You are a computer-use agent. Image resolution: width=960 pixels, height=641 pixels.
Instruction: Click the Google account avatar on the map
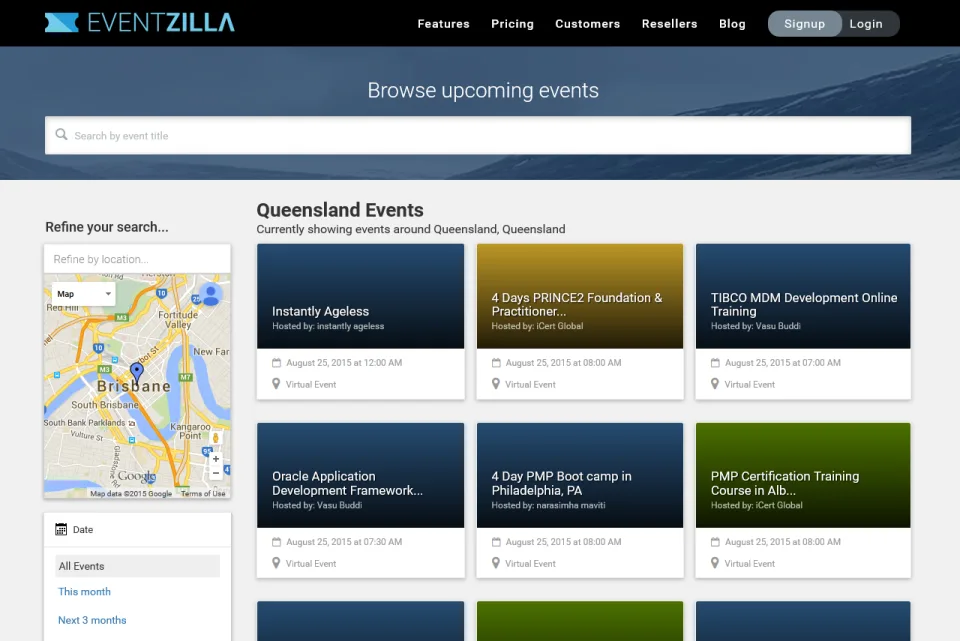point(211,294)
